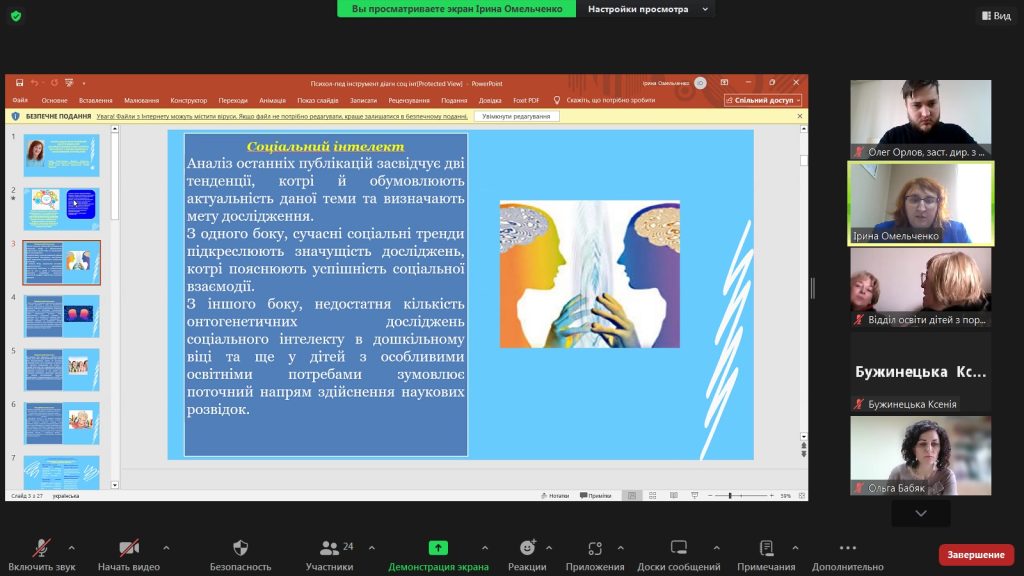Click the green Демонстрация экрана icon
This screenshot has width=1024, height=576.
[x=438, y=548]
